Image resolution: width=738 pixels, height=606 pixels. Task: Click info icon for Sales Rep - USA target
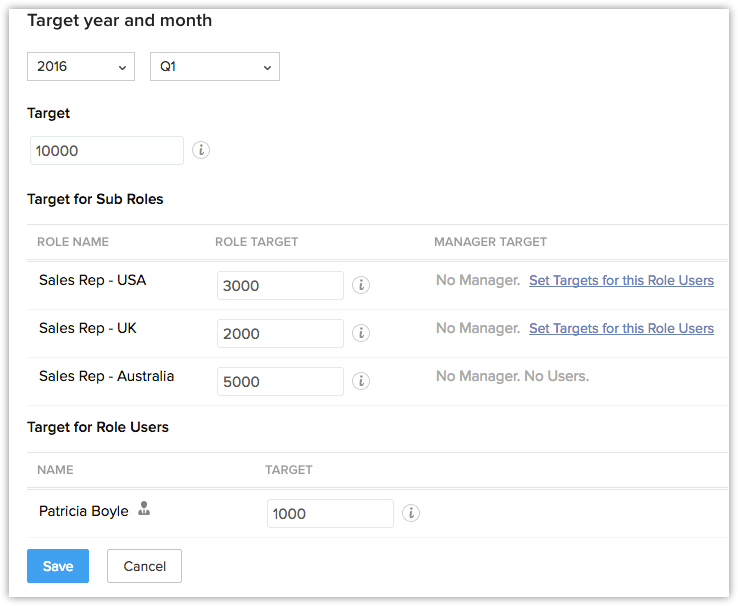pyautogui.click(x=362, y=285)
